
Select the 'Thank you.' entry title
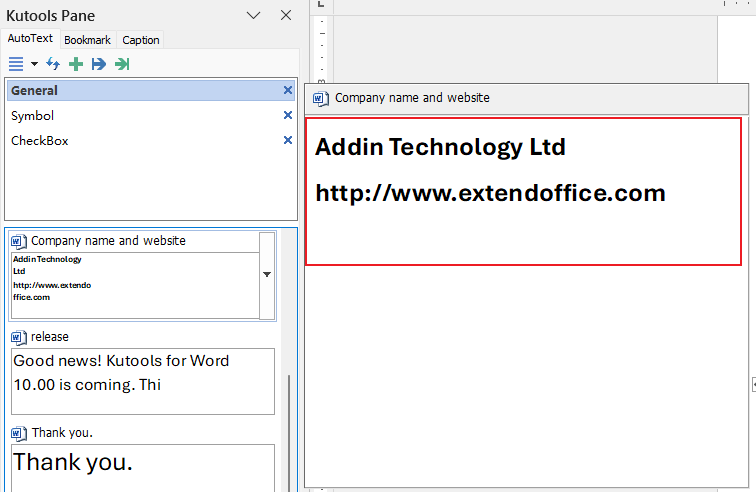click(x=62, y=433)
